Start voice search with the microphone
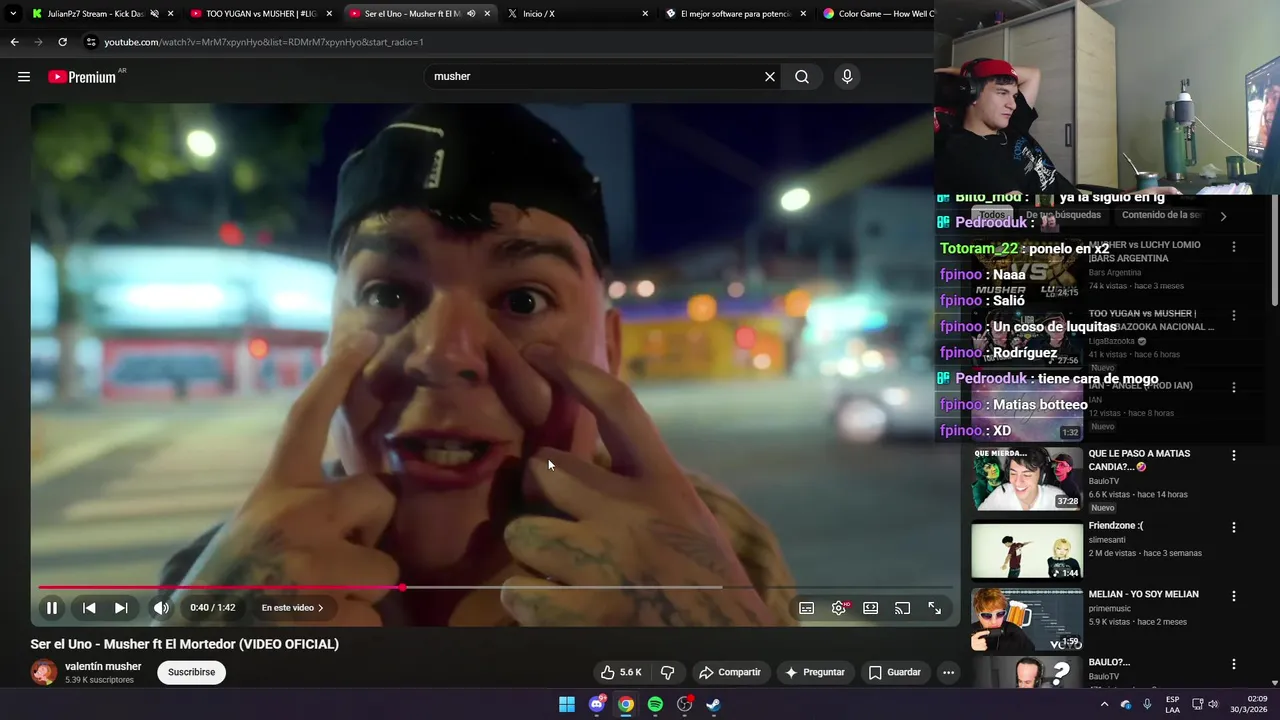1280x720 pixels. (847, 77)
